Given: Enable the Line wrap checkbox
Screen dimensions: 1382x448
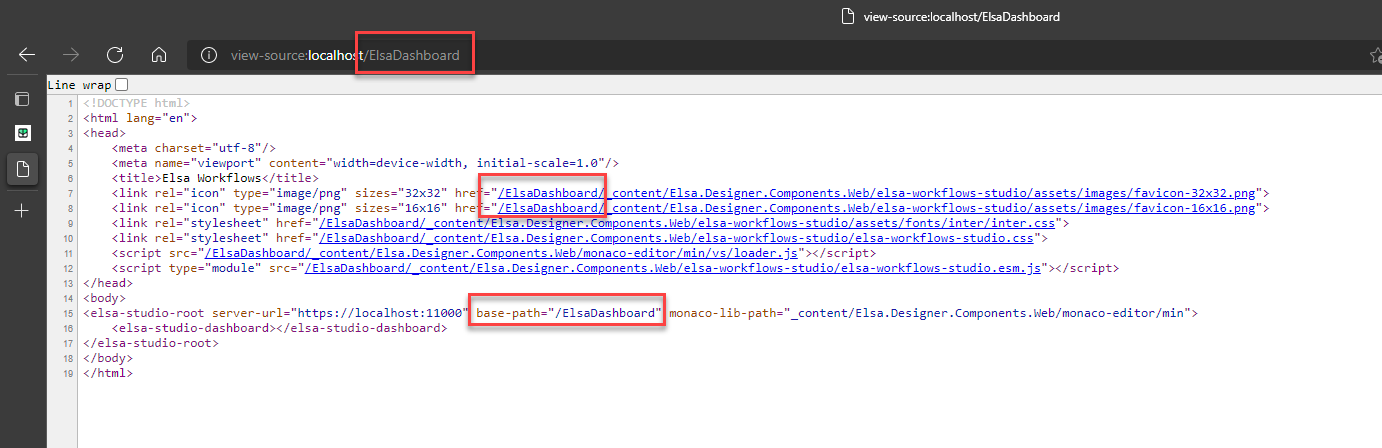Looking at the screenshot, I should (122, 85).
